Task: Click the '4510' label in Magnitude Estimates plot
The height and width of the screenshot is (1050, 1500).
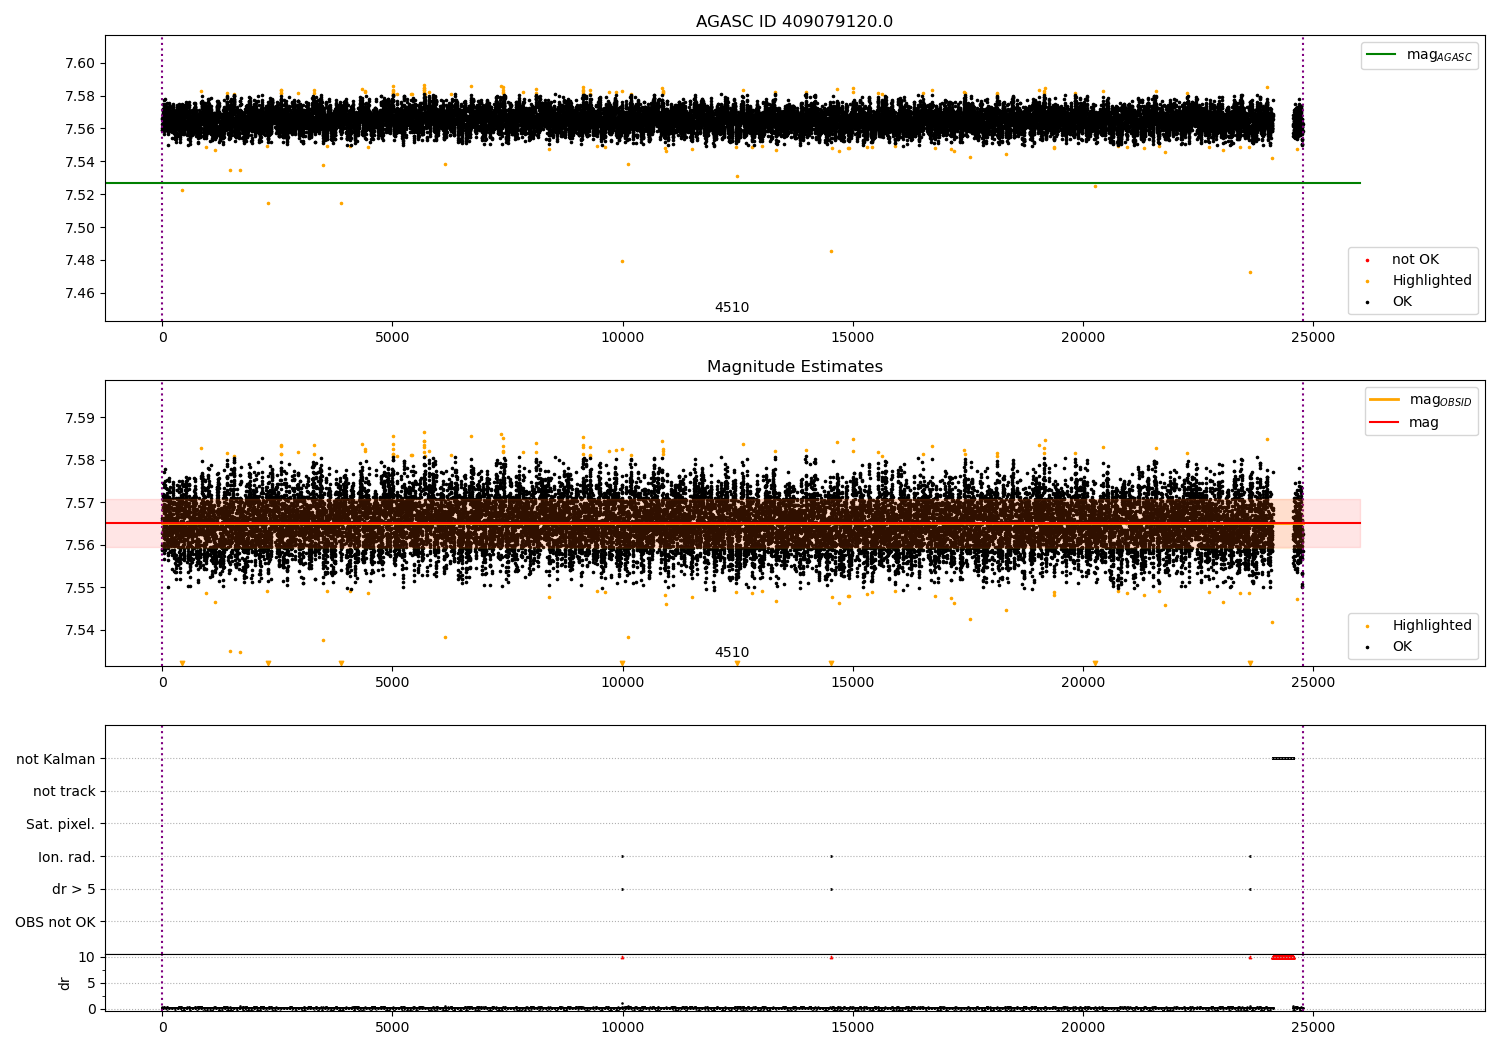Action: tap(731, 653)
